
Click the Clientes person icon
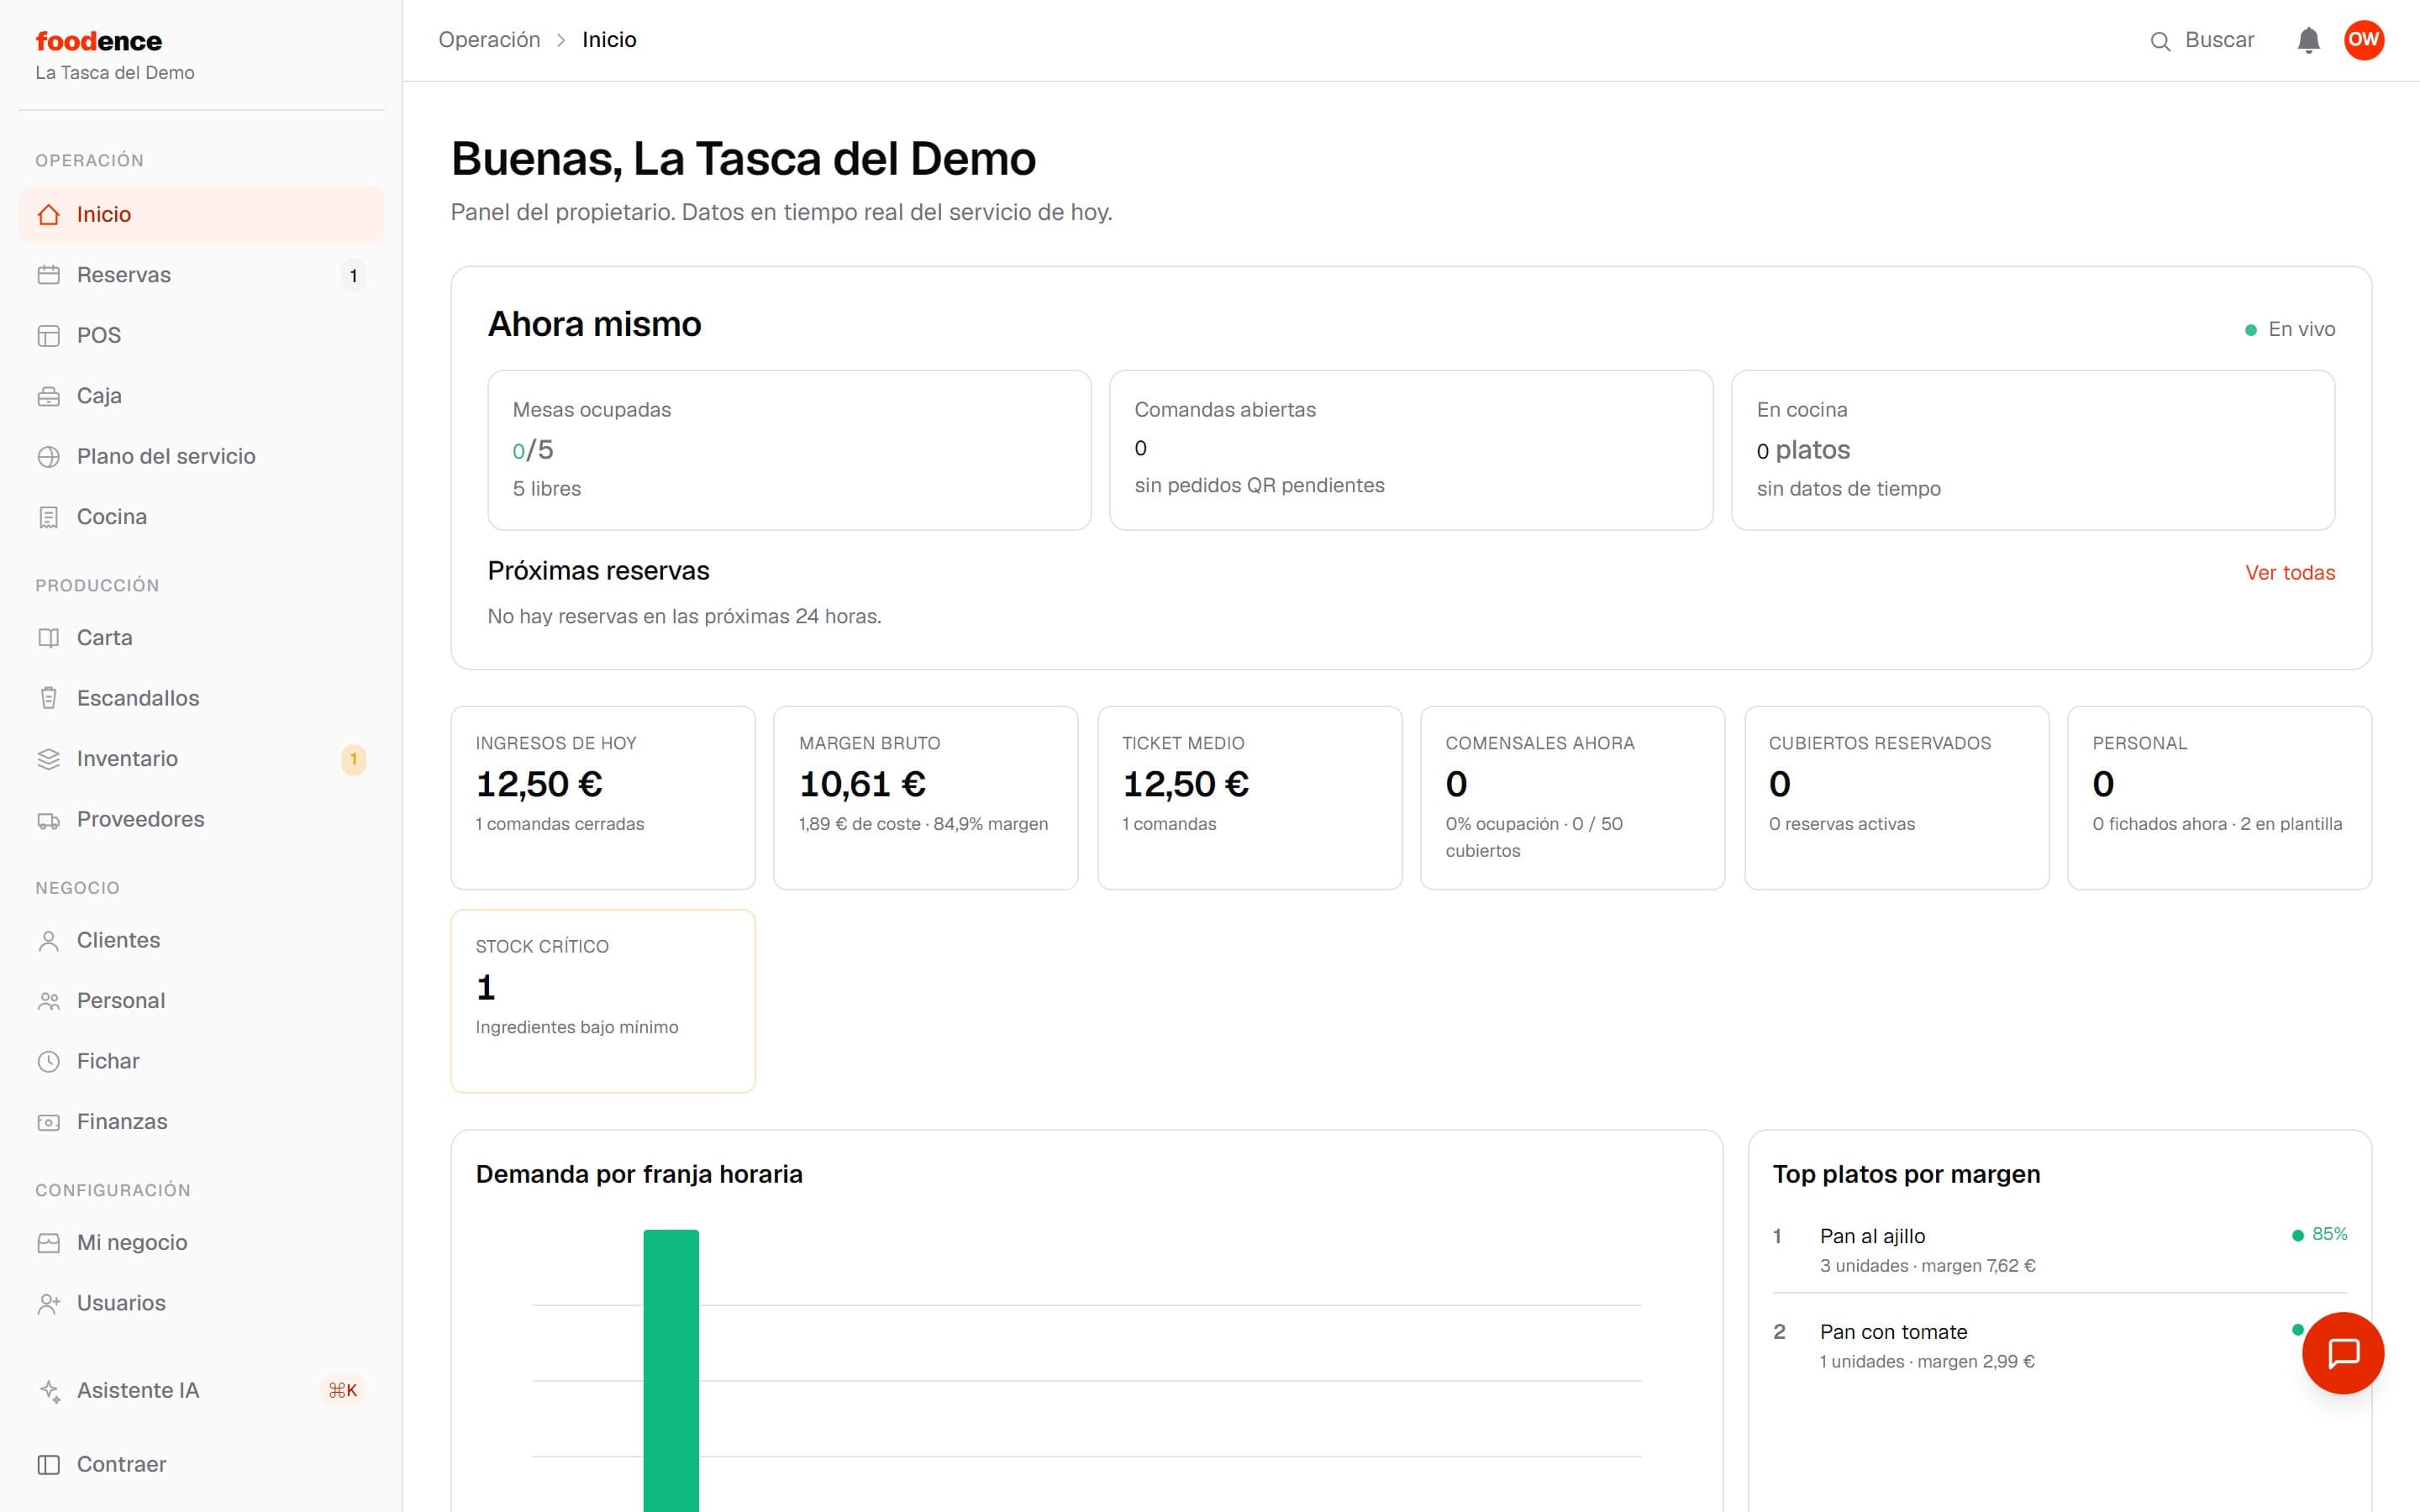tap(48, 941)
